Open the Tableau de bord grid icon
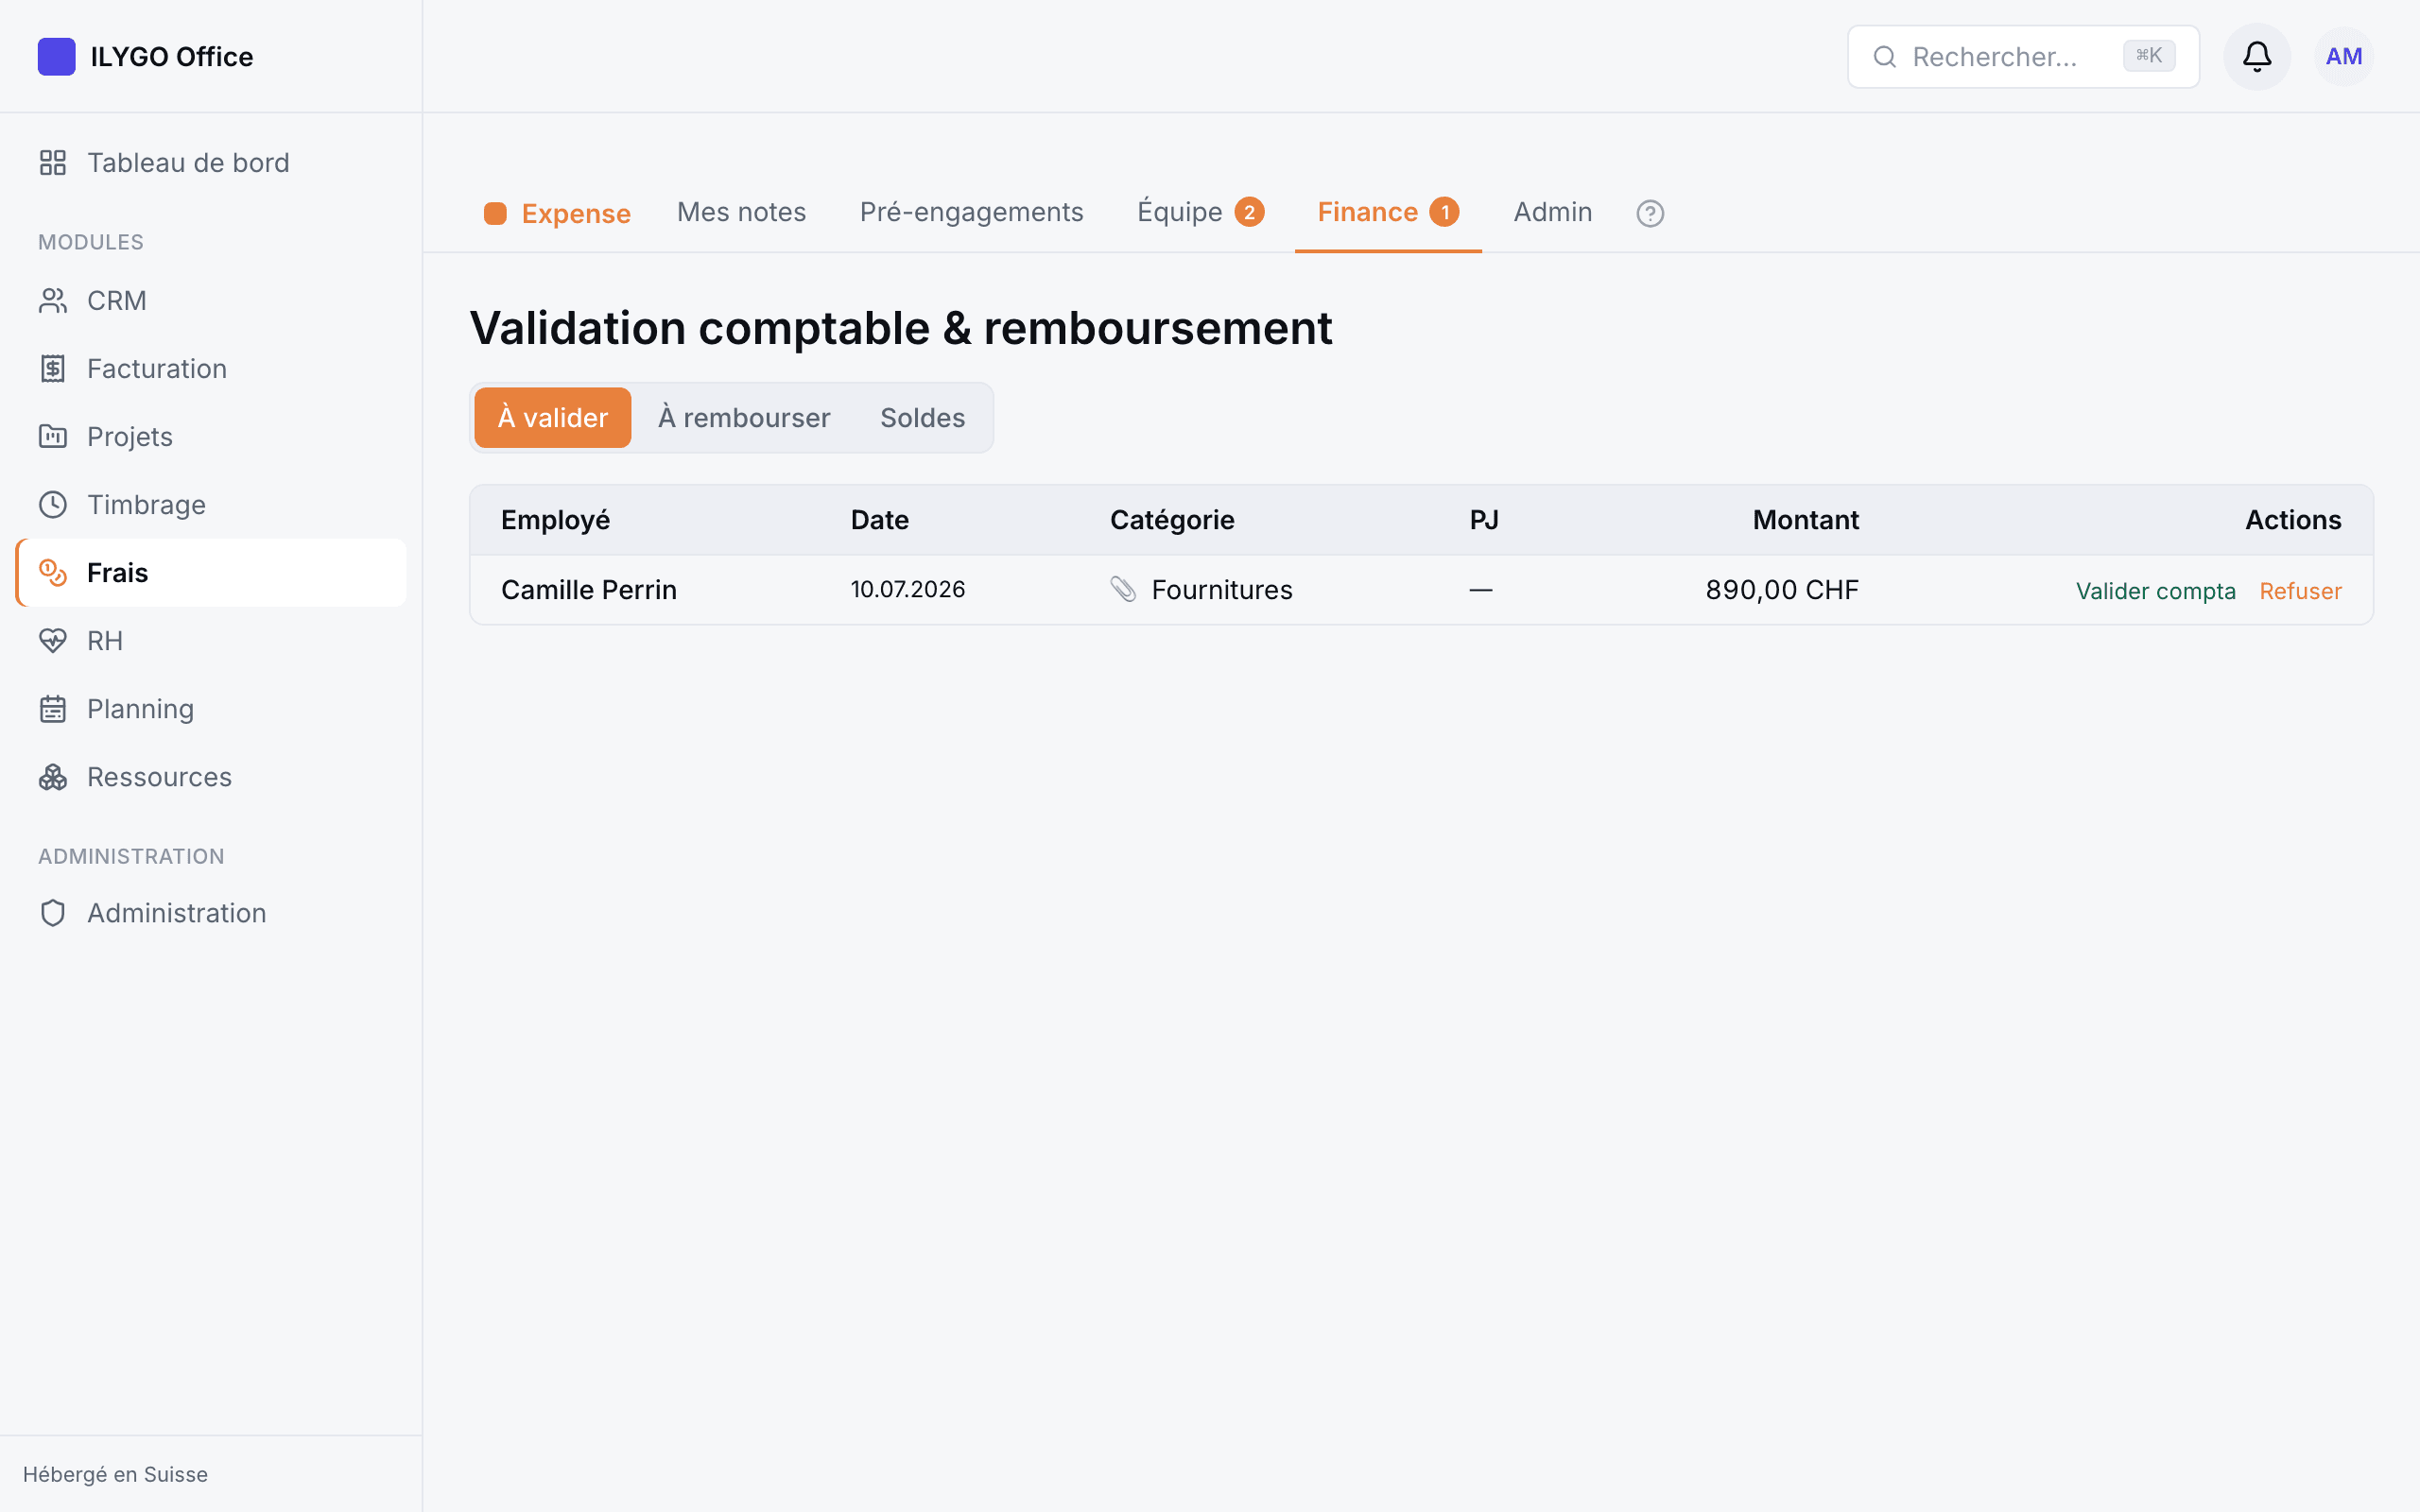 pos(53,162)
